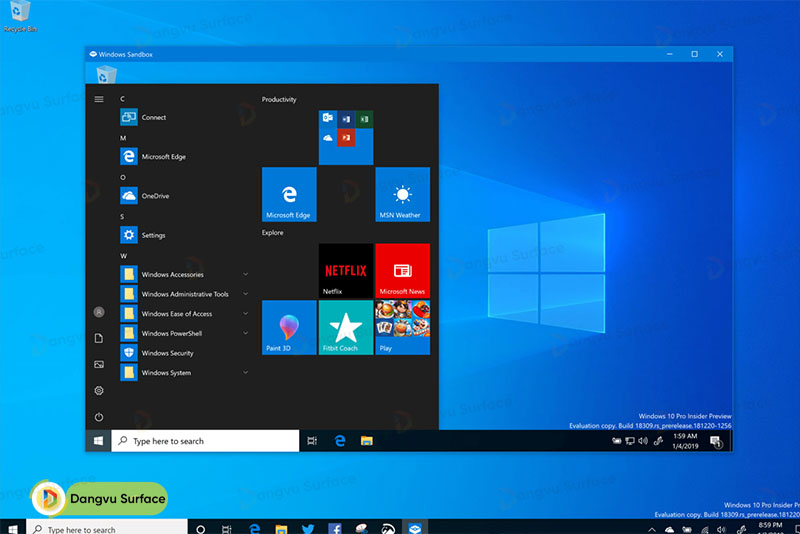Click the Windows Sandbox icon on host taskbar

(x=415, y=528)
